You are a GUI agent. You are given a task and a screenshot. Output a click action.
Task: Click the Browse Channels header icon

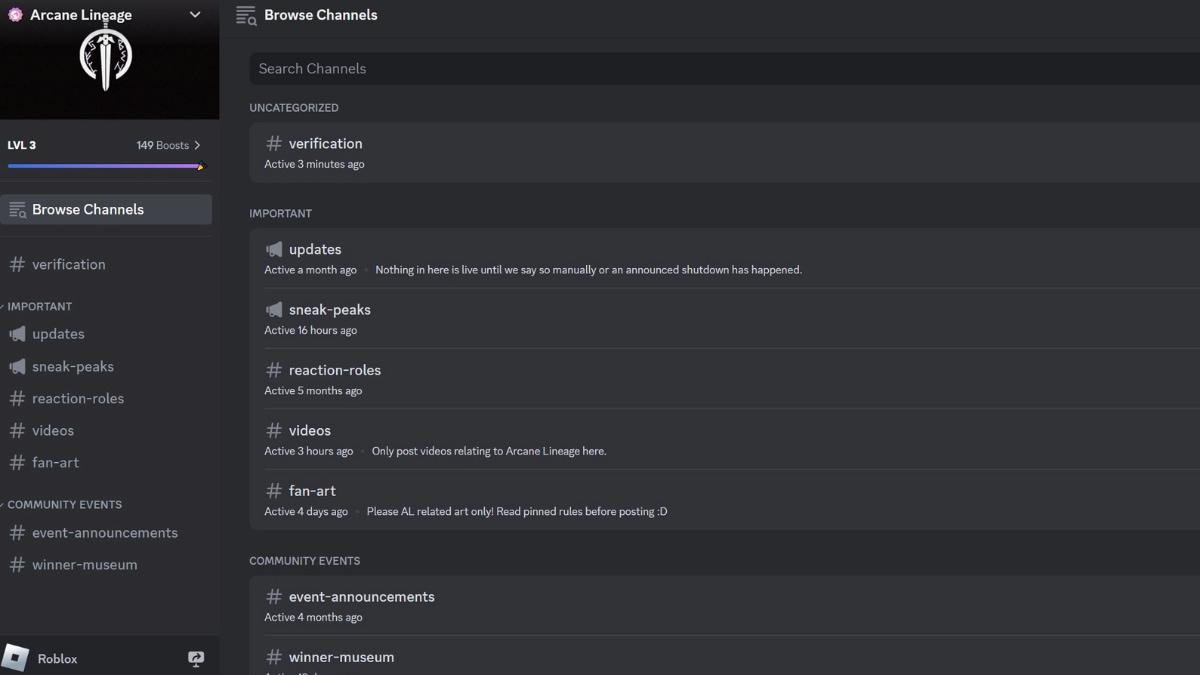(x=246, y=15)
